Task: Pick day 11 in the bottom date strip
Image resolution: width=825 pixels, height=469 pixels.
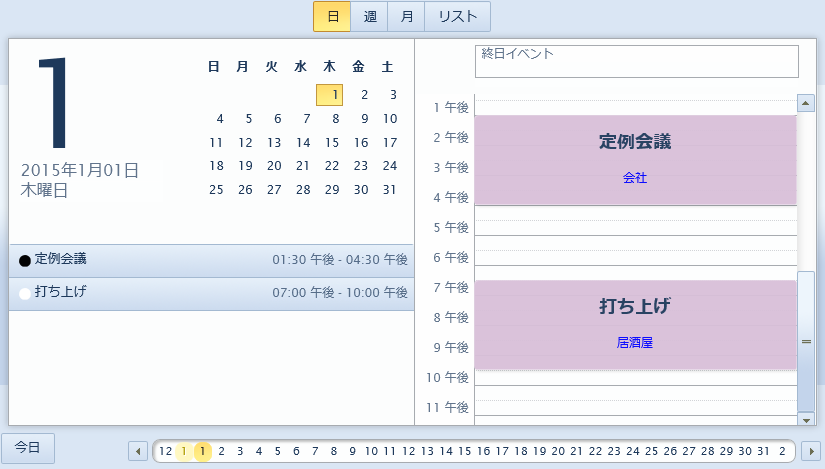Action: [x=390, y=451]
